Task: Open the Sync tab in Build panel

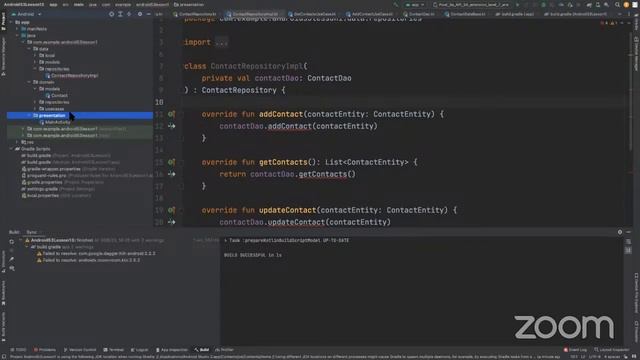Action: click(31, 232)
